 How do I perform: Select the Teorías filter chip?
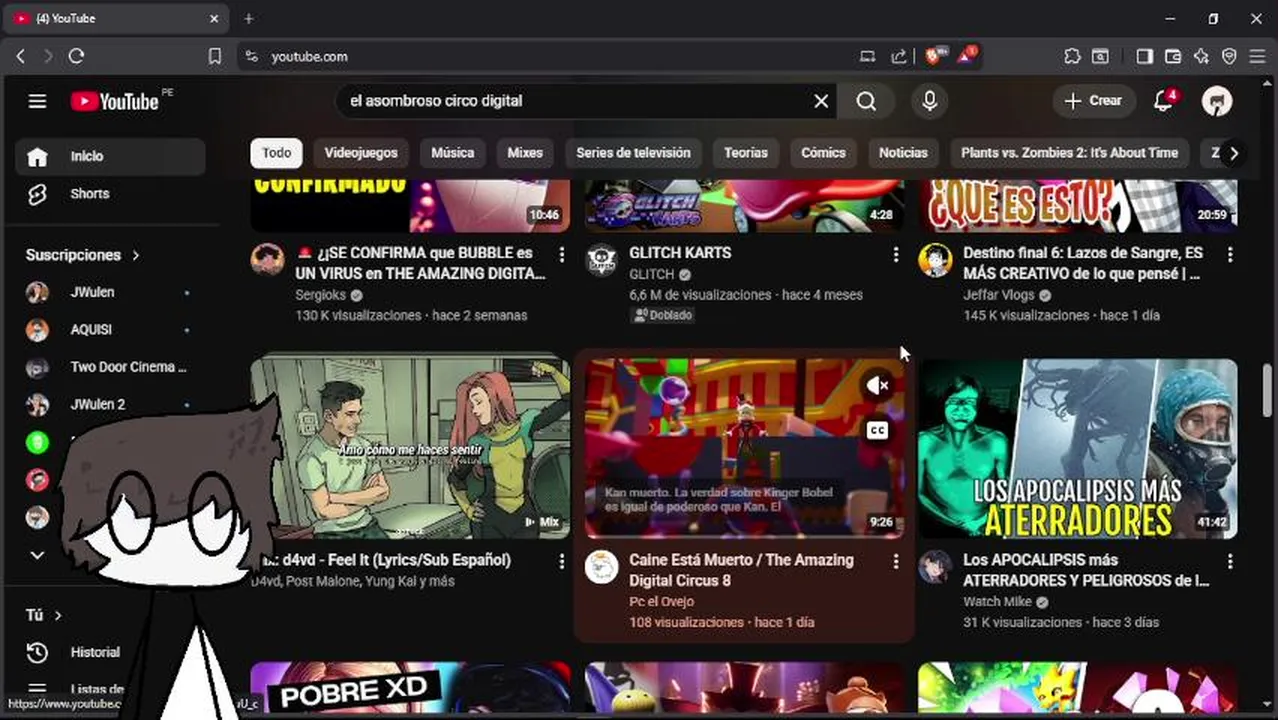click(x=746, y=153)
